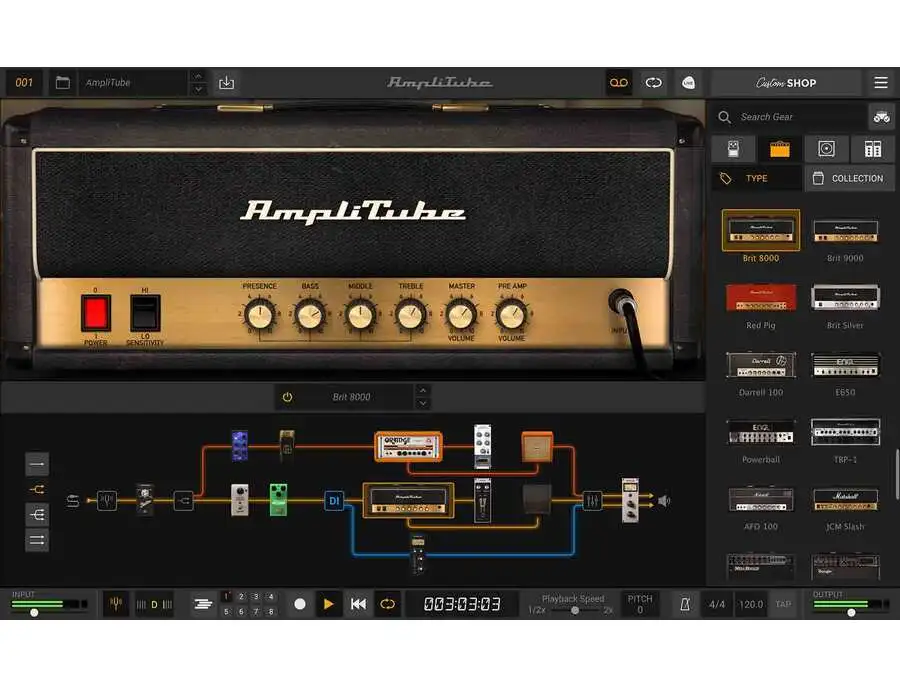The width and height of the screenshot is (900, 687).
Task: Click the BASS knob
Action: 310,315
